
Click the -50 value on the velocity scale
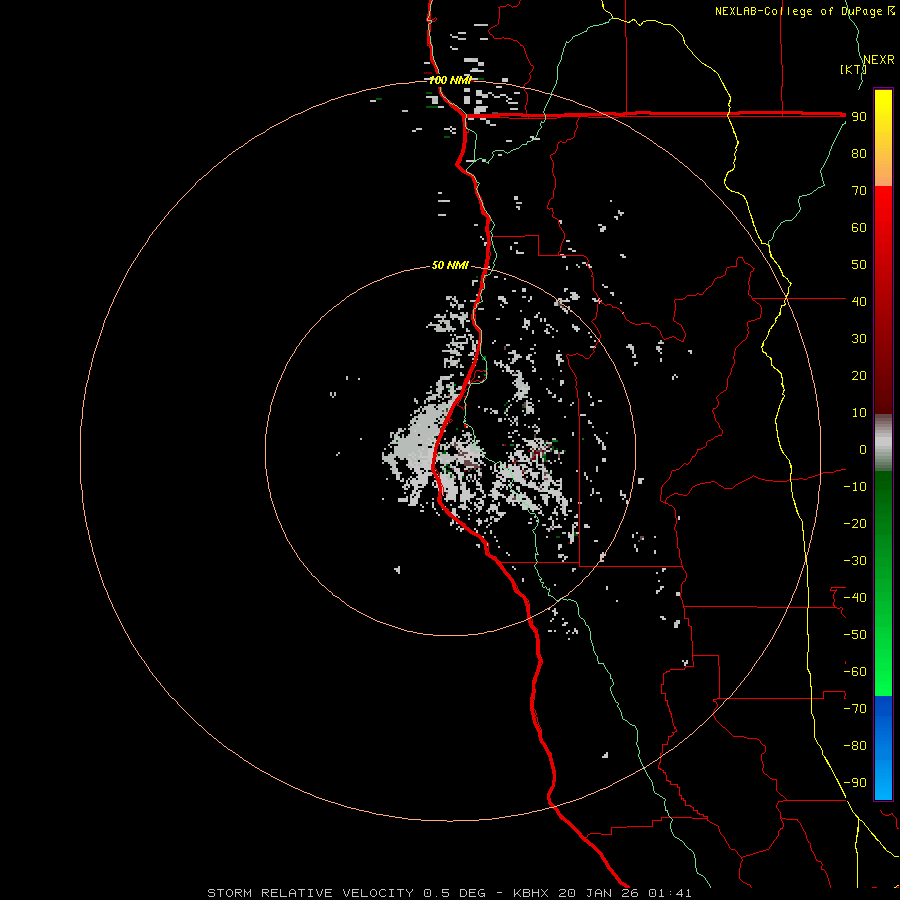pyautogui.click(x=855, y=635)
